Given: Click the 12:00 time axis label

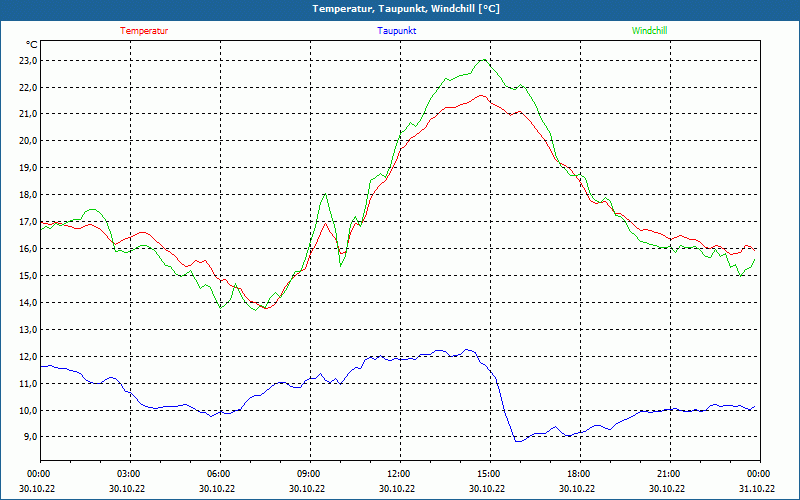Looking at the screenshot, I should tap(398, 474).
